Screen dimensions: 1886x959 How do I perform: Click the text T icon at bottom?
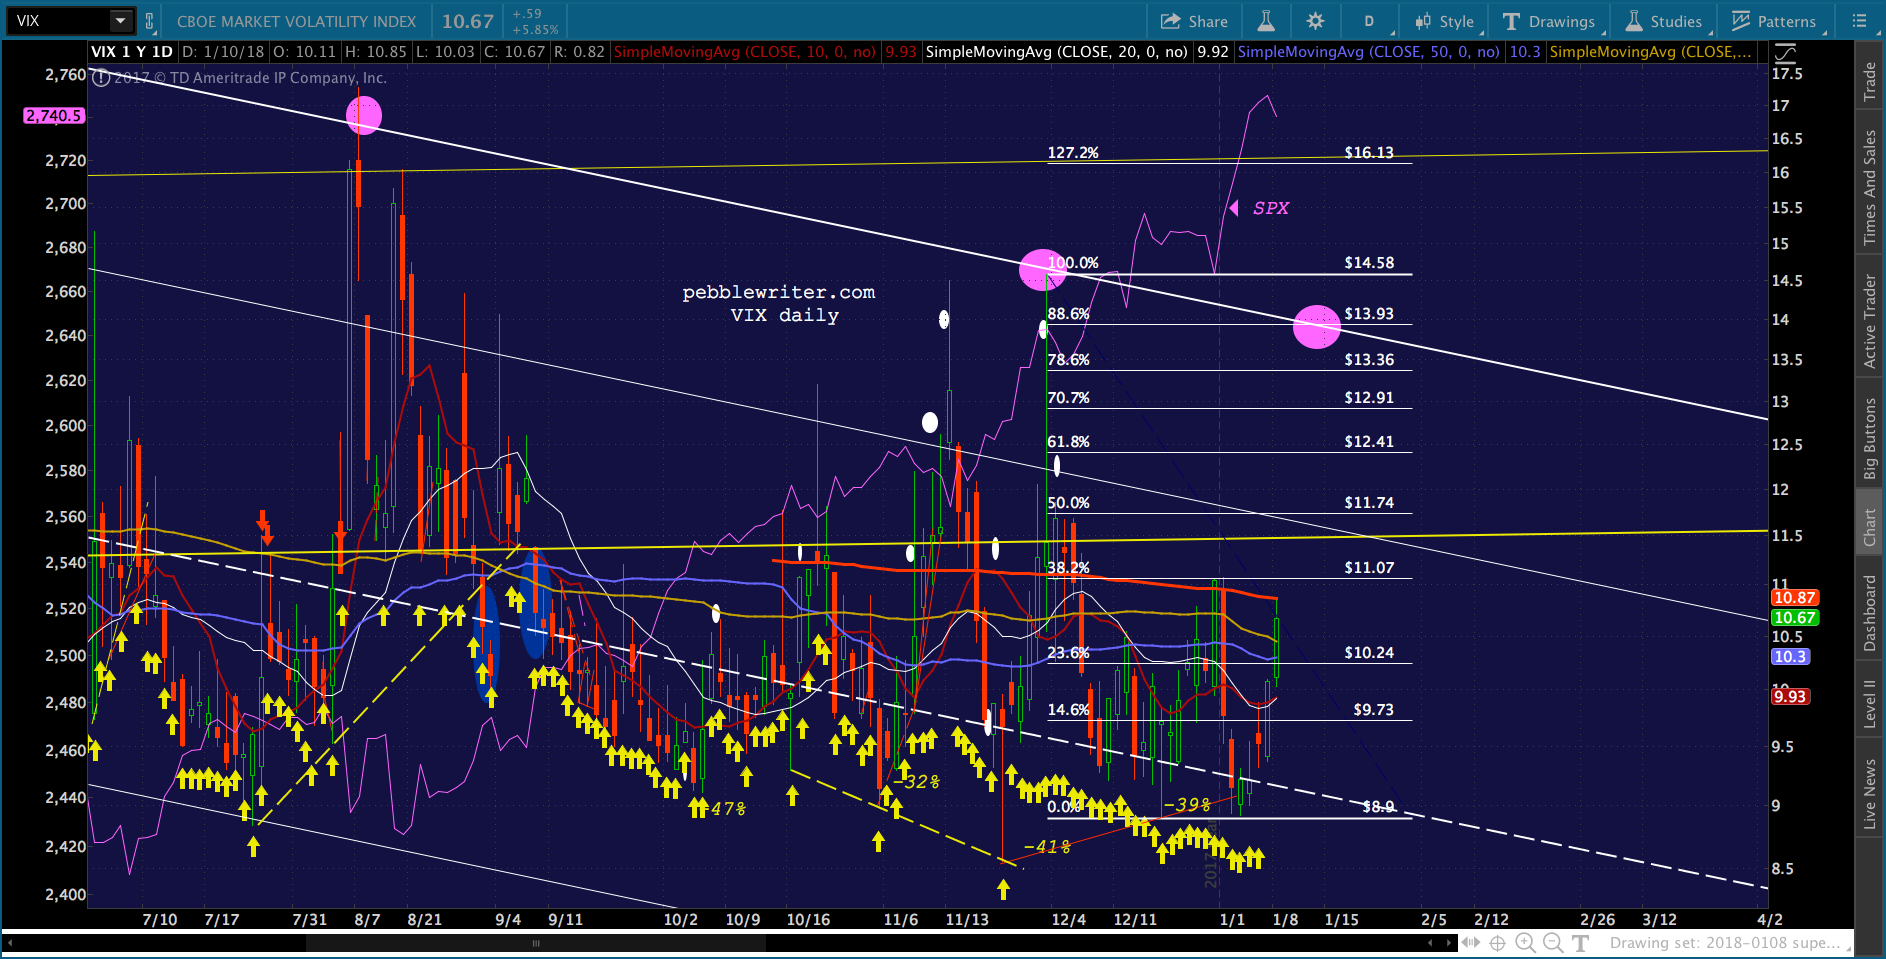pos(1580,943)
